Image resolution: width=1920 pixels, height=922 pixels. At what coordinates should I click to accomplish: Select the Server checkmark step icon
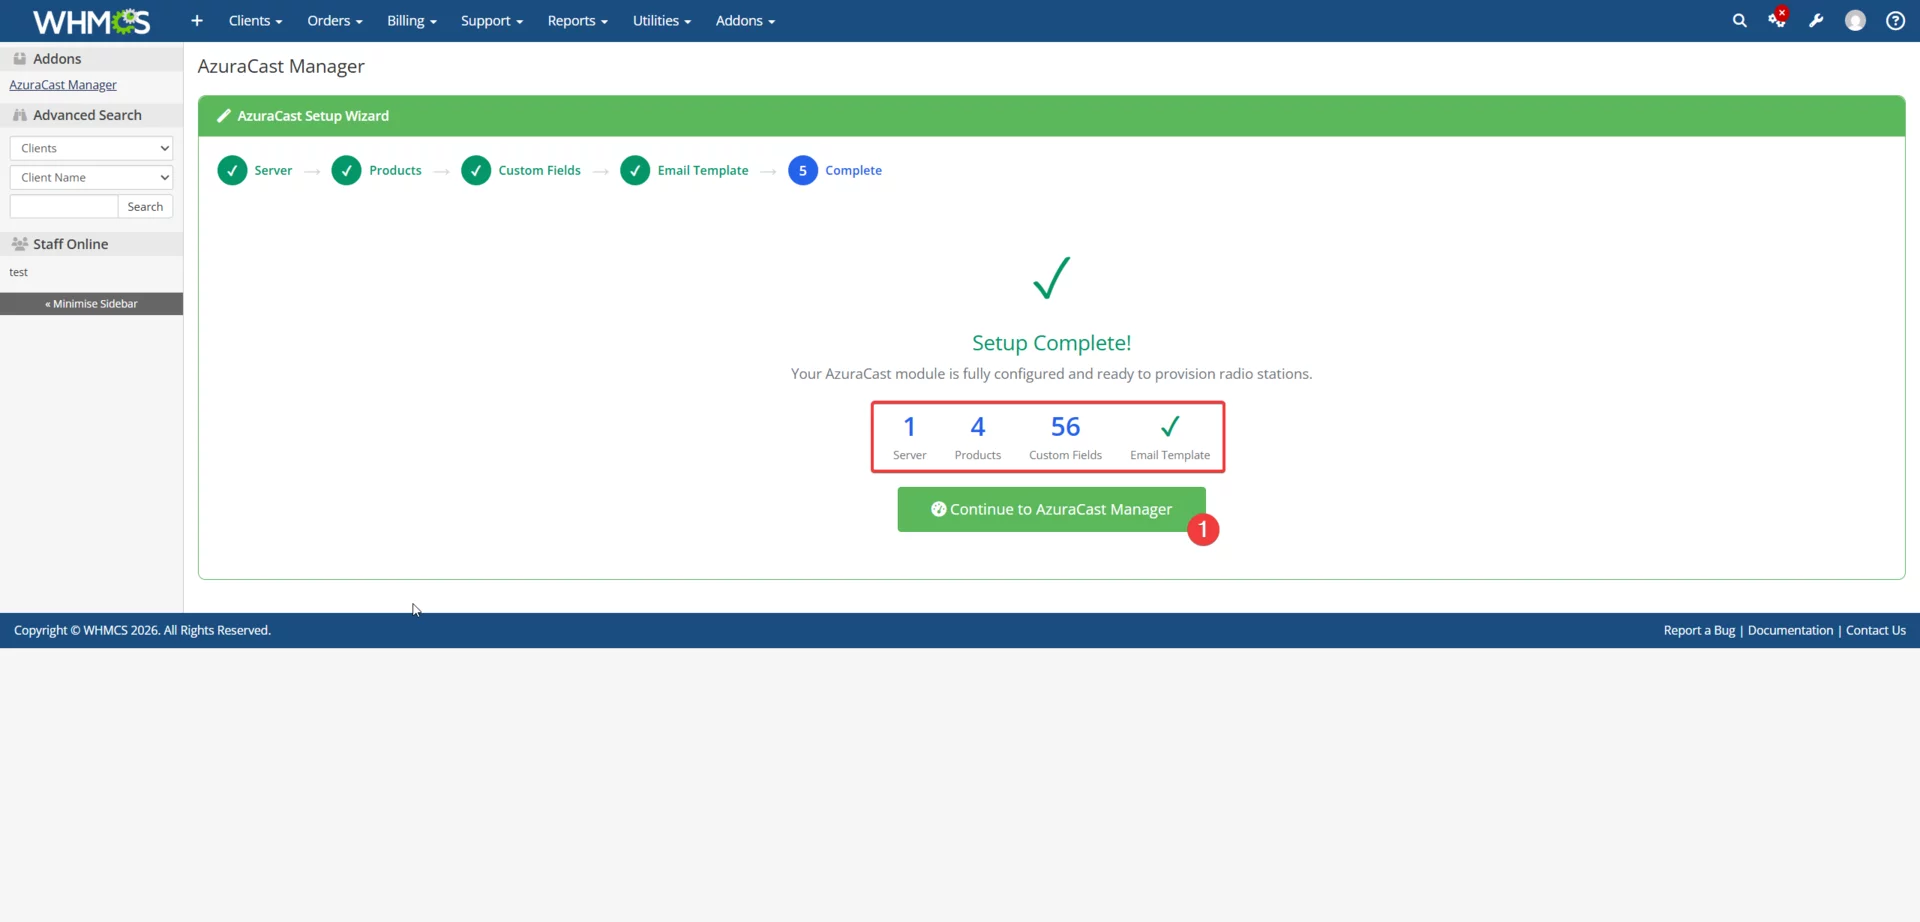pos(231,170)
